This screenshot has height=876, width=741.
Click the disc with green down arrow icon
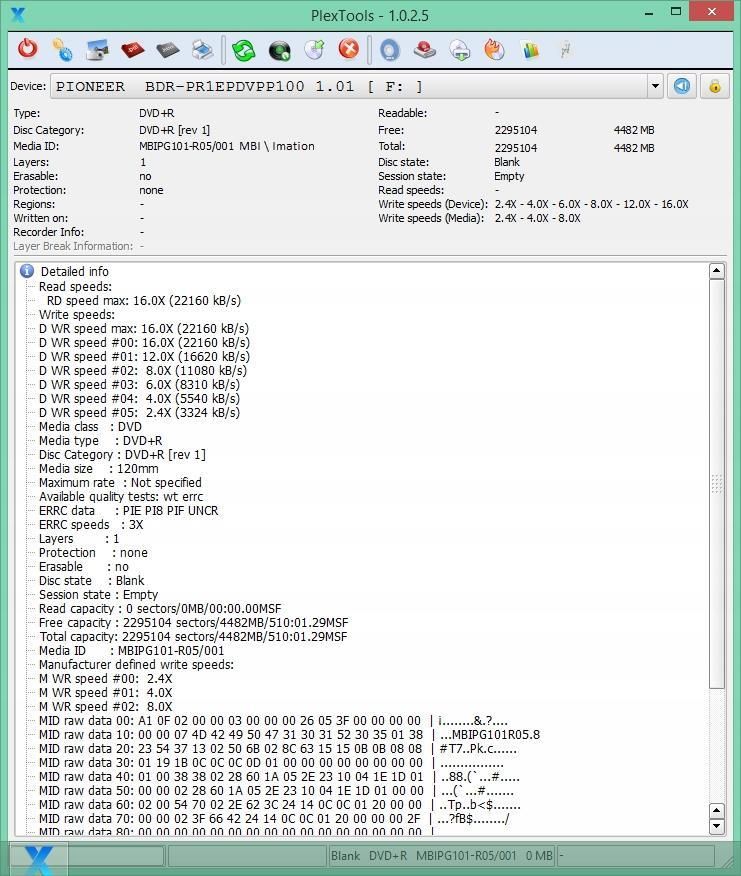(x=460, y=50)
